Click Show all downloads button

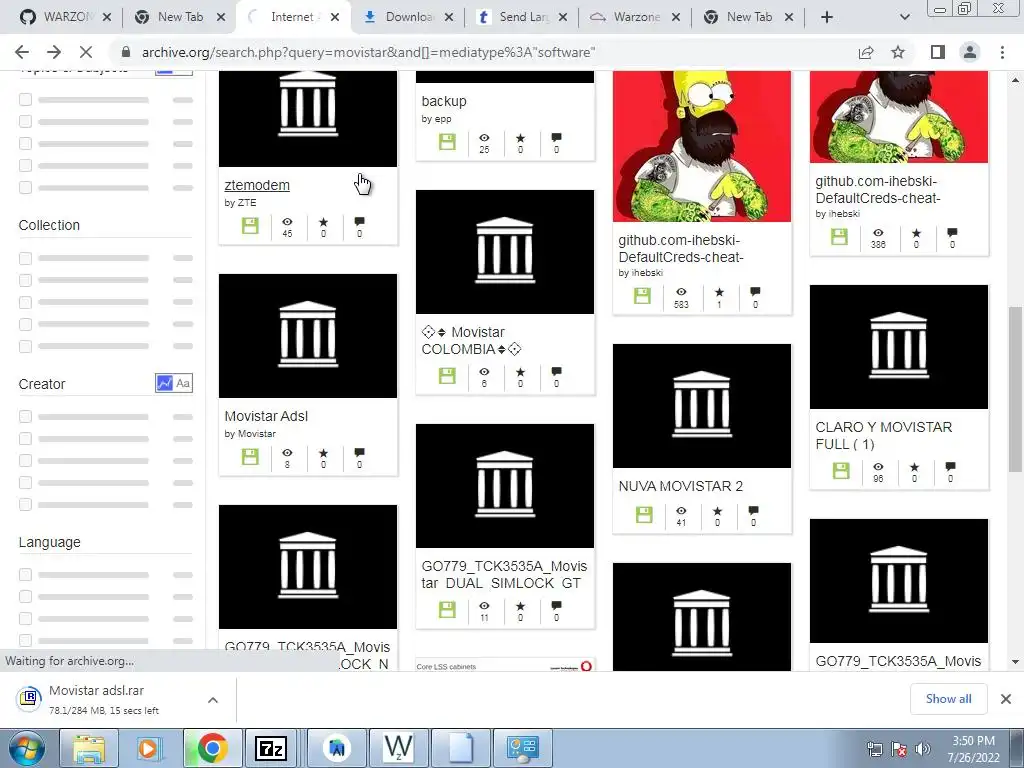948,699
